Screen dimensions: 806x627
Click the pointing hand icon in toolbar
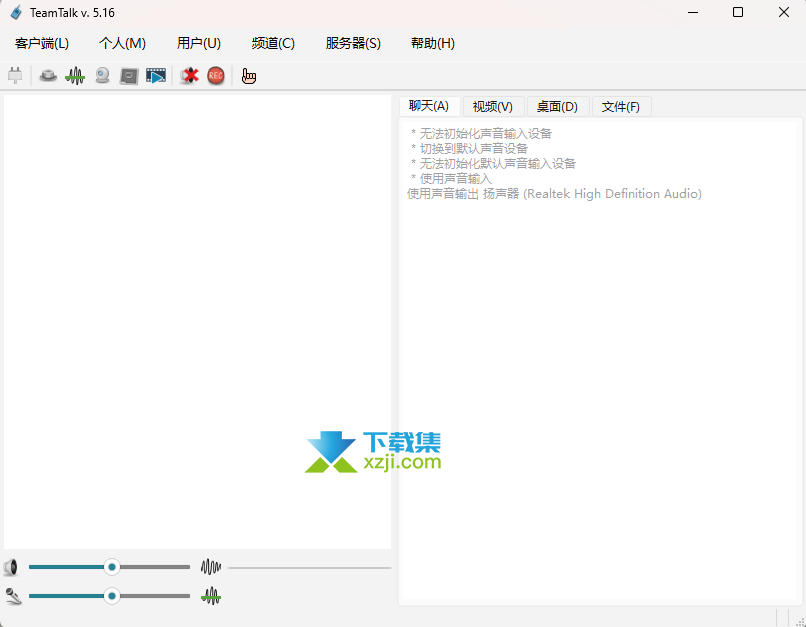[x=249, y=76]
